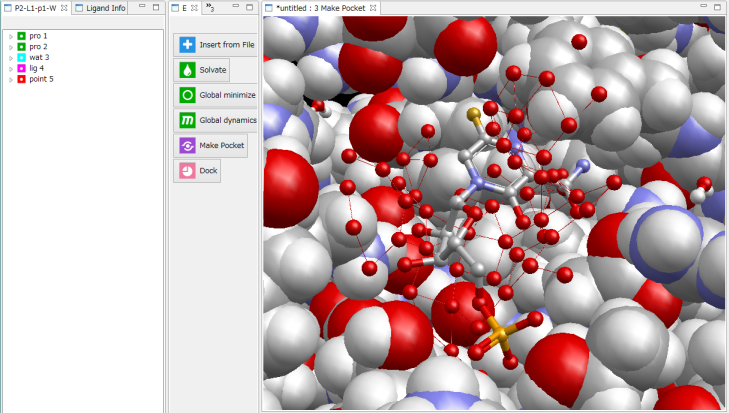Switch to the Ligand Info tab

[x=101, y=8]
